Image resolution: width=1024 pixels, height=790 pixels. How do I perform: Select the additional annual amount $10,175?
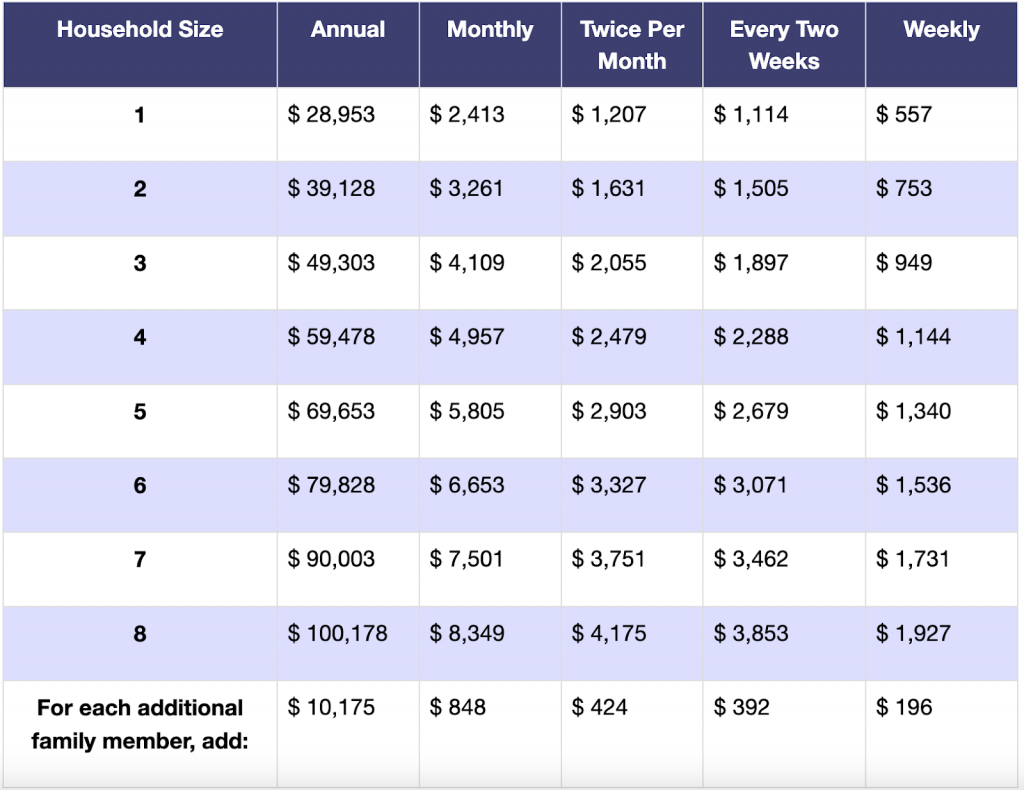pos(332,707)
